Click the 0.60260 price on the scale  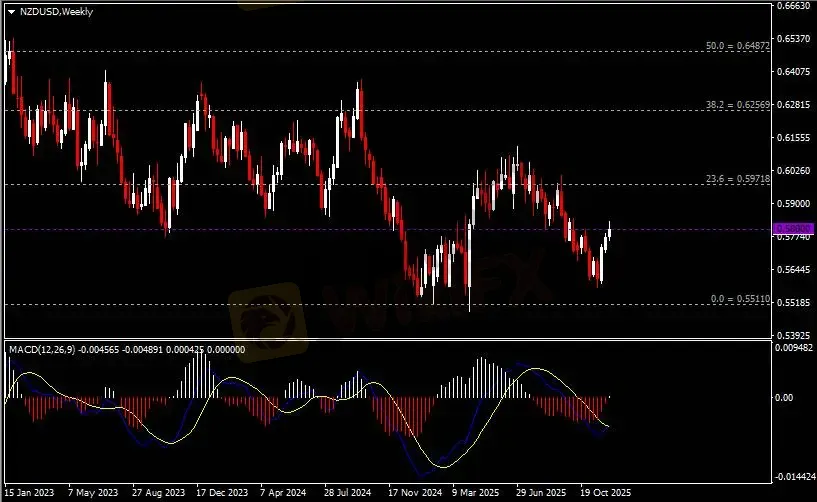click(x=793, y=170)
